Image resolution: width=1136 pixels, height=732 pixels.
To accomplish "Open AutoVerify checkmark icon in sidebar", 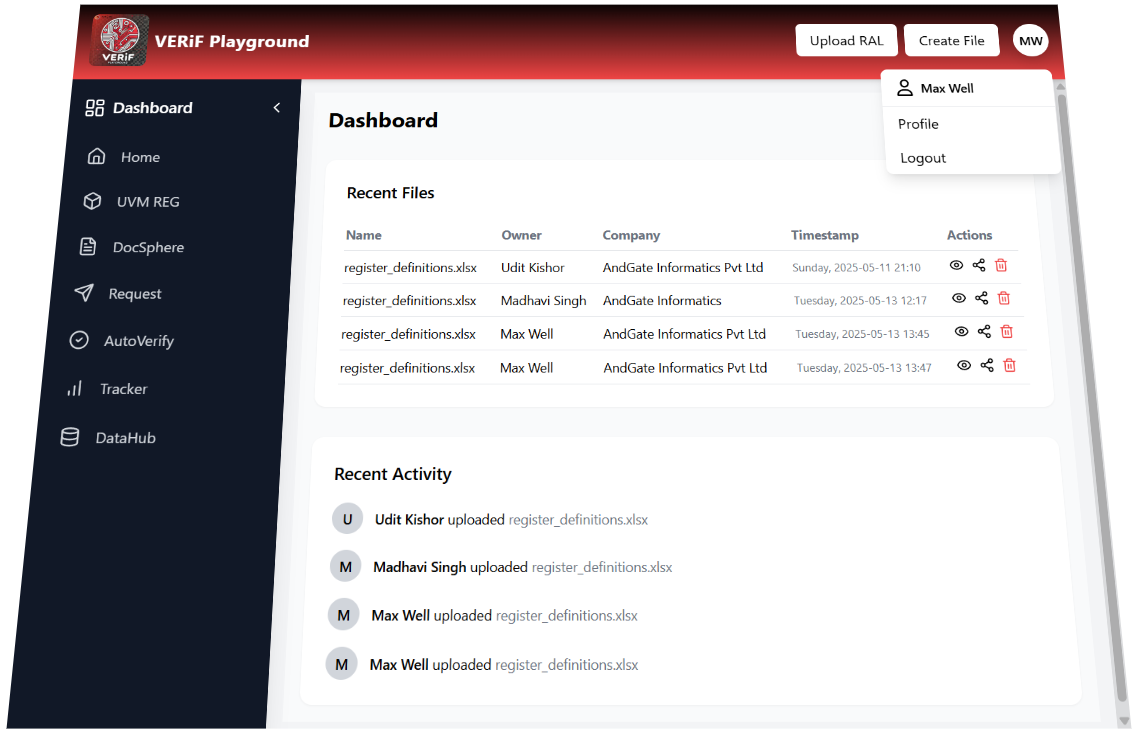I will (79, 340).
